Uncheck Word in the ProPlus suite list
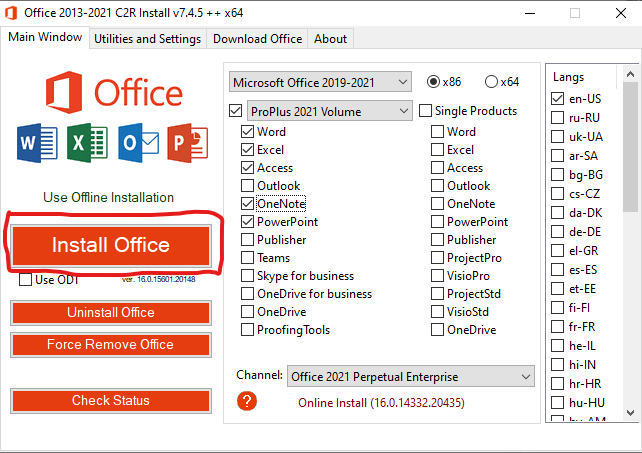The height and width of the screenshot is (453, 642). (247, 131)
